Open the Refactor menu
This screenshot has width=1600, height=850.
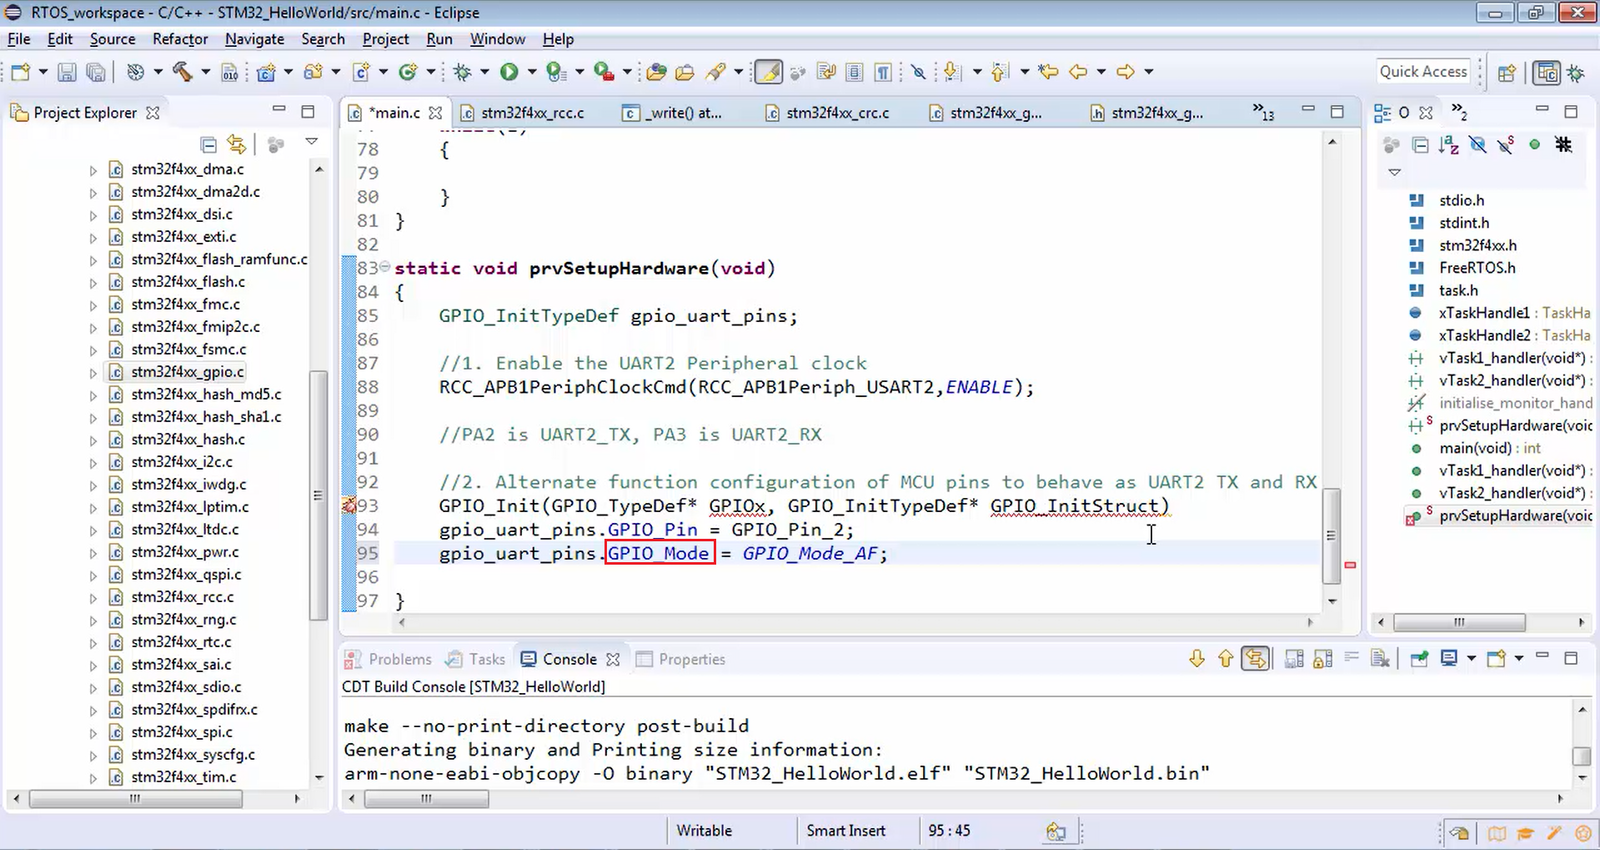coord(180,39)
